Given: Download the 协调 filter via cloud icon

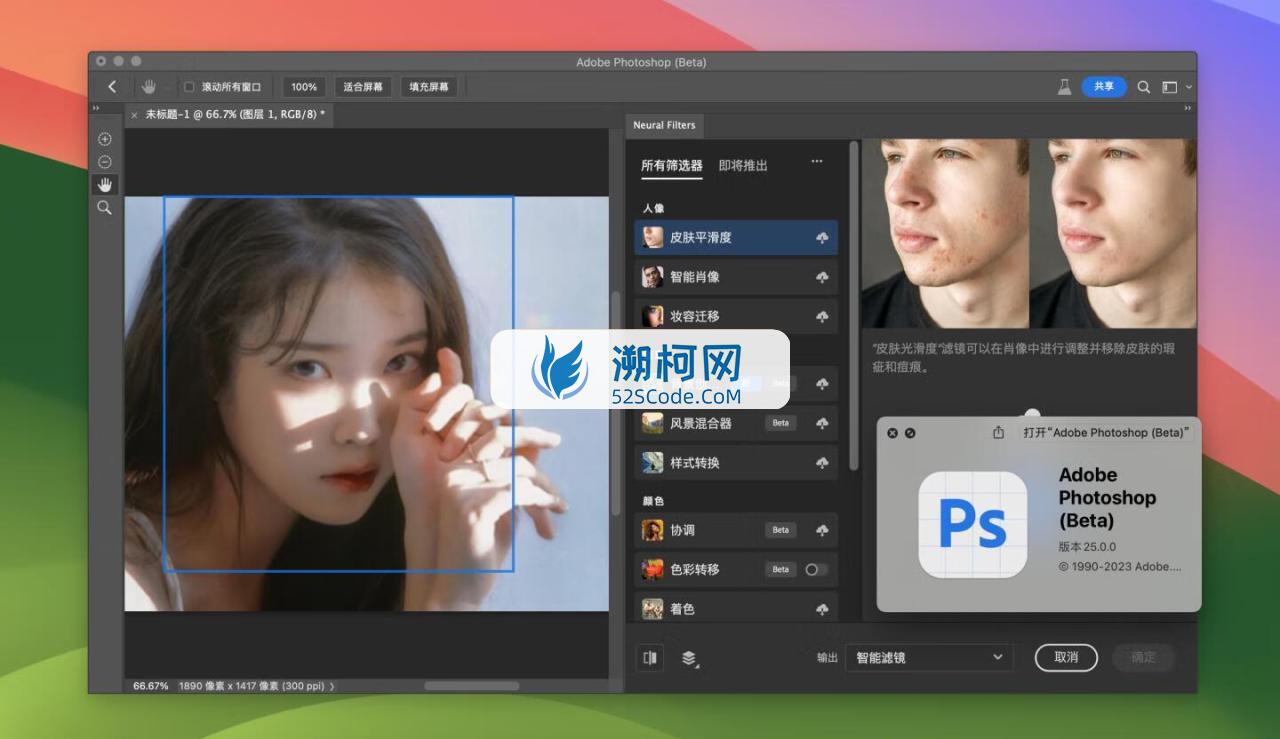Looking at the screenshot, I should (822, 530).
